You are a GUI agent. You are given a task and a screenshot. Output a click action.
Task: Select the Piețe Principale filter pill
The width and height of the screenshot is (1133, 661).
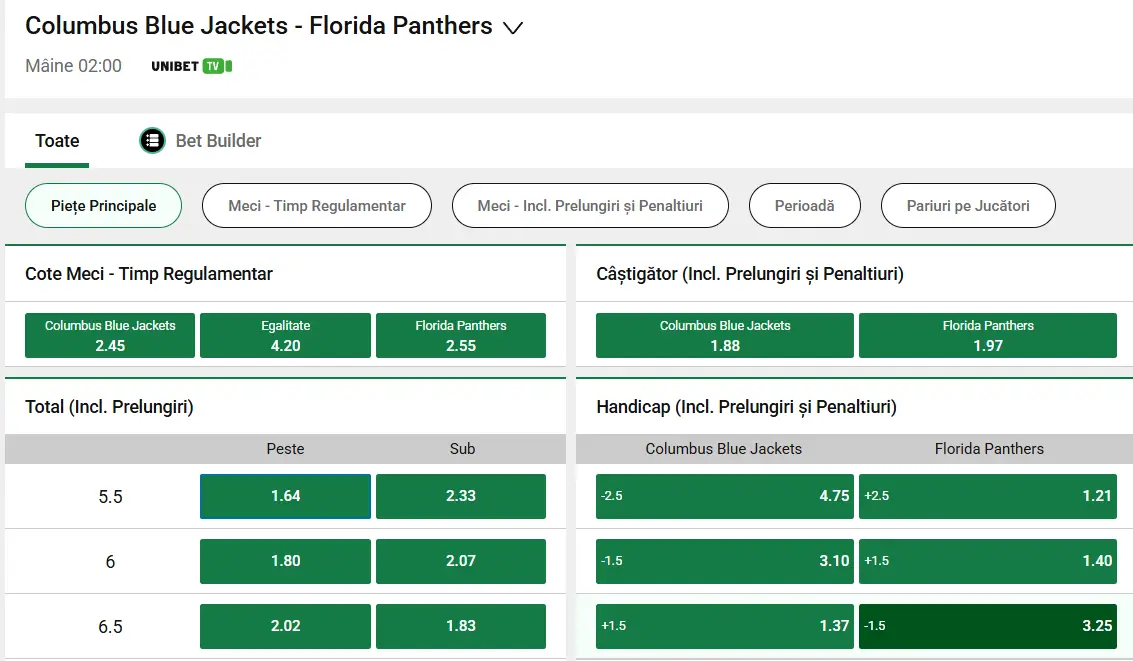pyautogui.click(x=103, y=205)
